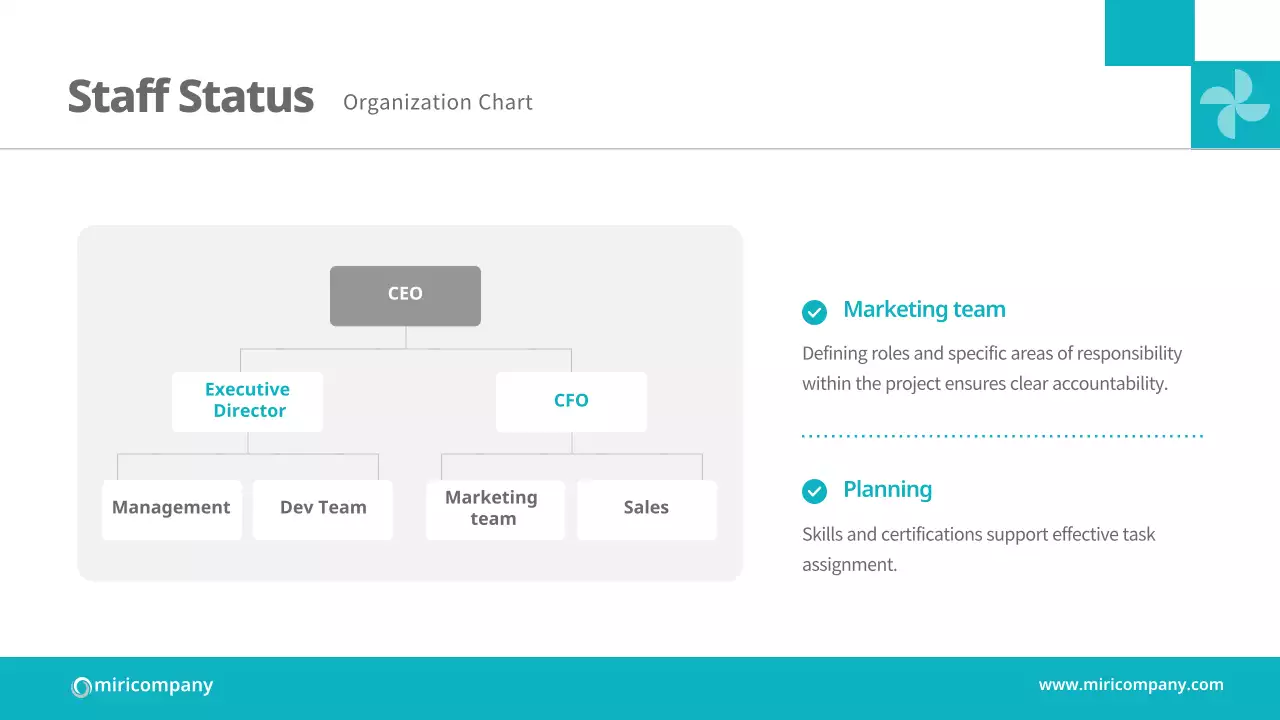1280x720 pixels.
Task: Select the Management box
Action: pyautogui.click(x=171, y=509)
